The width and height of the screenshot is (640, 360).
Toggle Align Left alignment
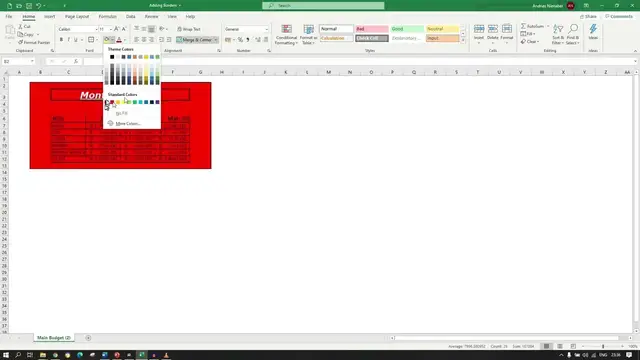tap(136, 40)
